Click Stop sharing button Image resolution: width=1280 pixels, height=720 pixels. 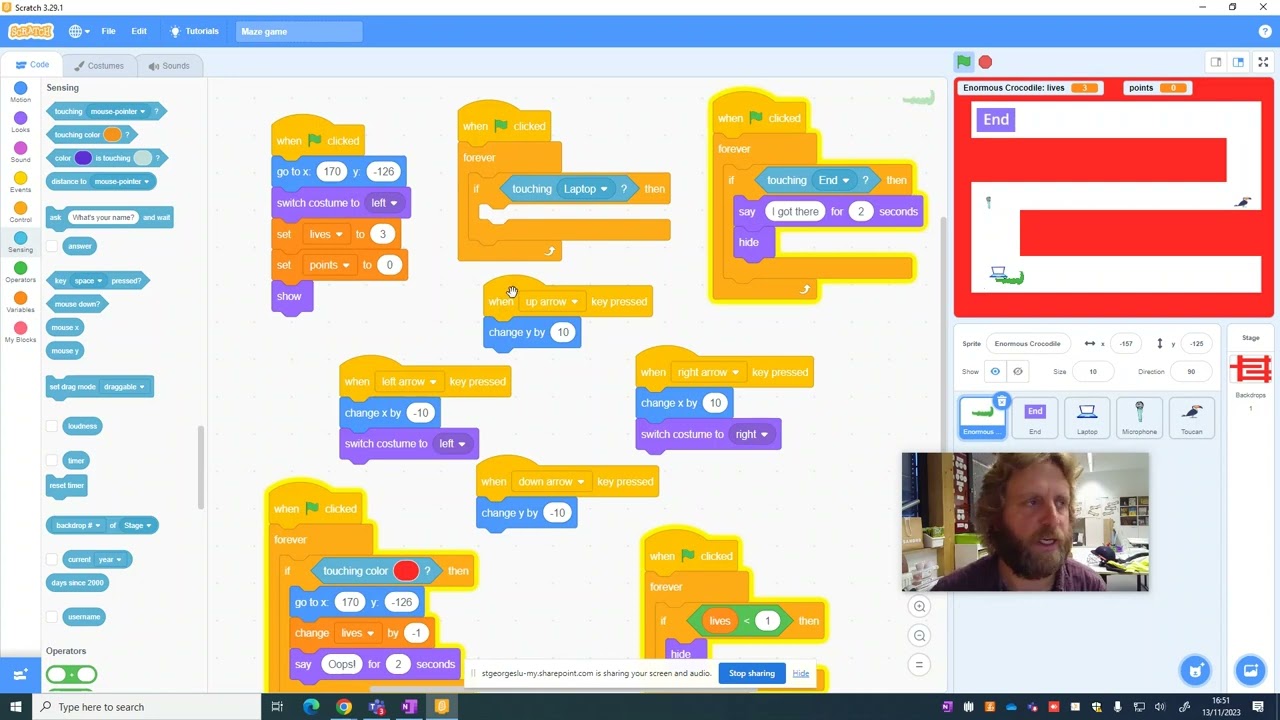click(752, 673)
